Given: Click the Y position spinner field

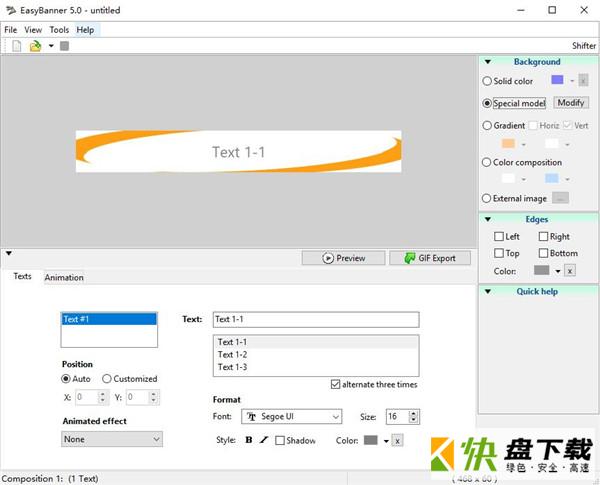Looking at the screenshot, I should (143, 397).
